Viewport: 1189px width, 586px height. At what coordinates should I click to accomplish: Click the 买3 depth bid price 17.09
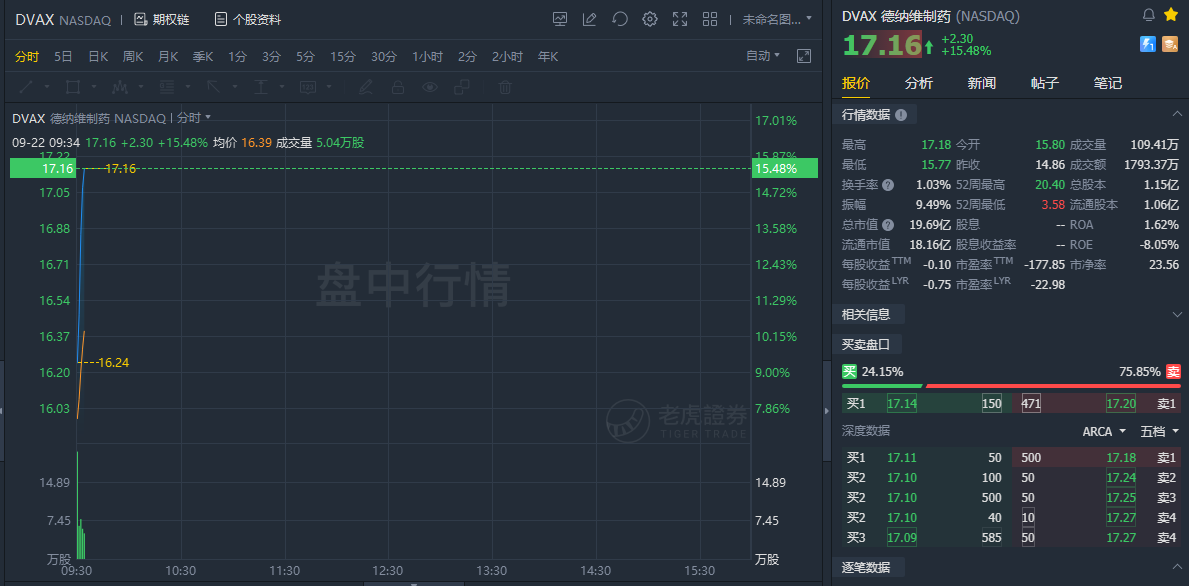click(x=902, y=537)
